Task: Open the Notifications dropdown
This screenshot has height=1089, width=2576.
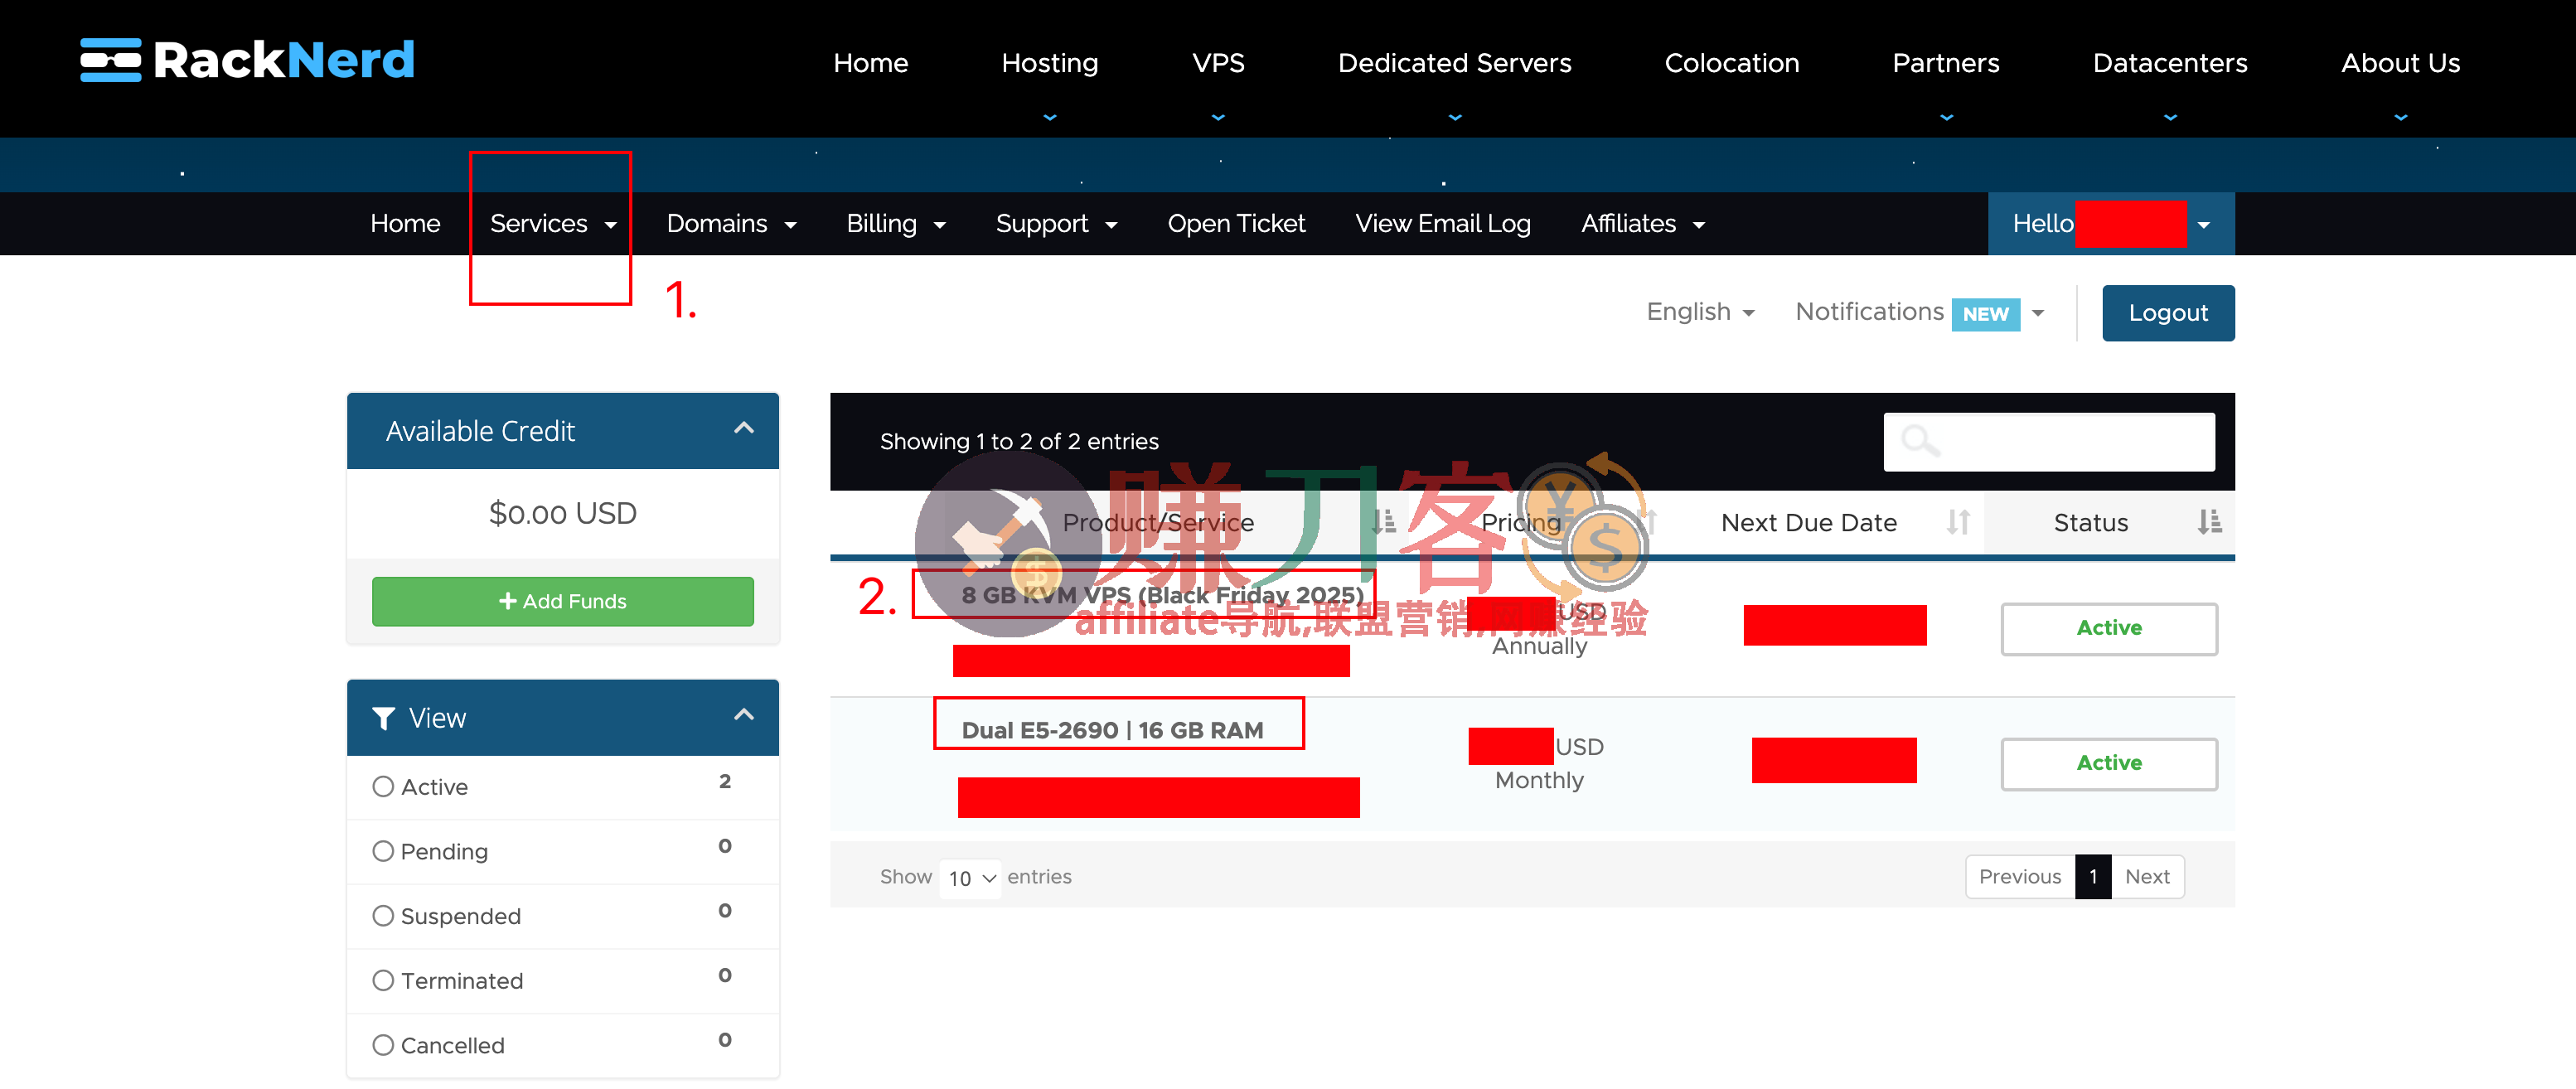Action: coord(1920,312)
